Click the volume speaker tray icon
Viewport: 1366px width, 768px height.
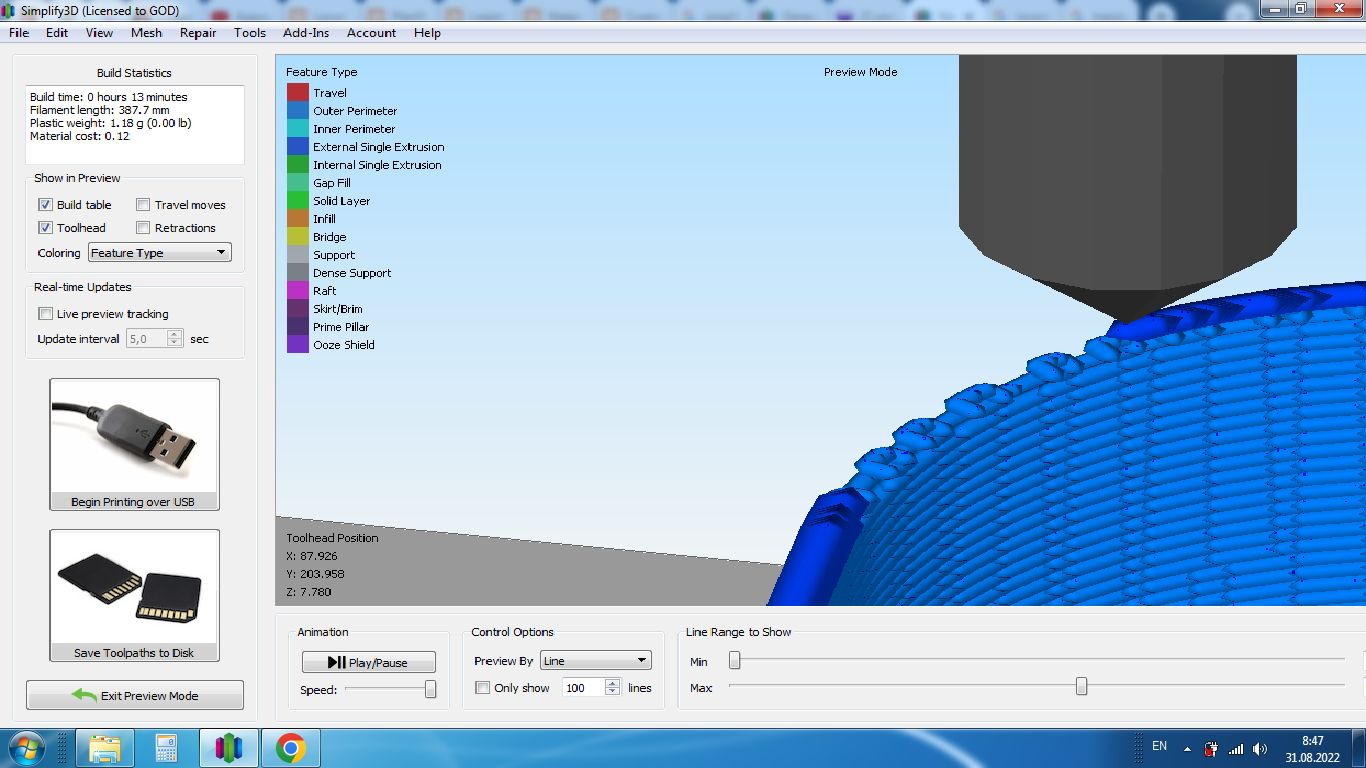click(x=1260, y=748)
